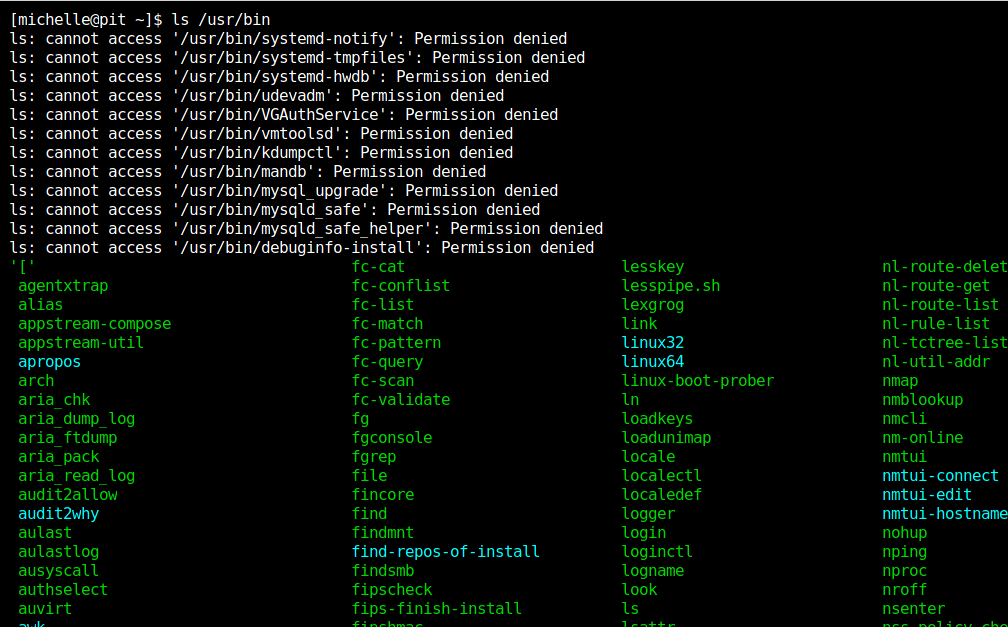
Task: Select the audit2why symlink entry
Action: coord(58,514)
